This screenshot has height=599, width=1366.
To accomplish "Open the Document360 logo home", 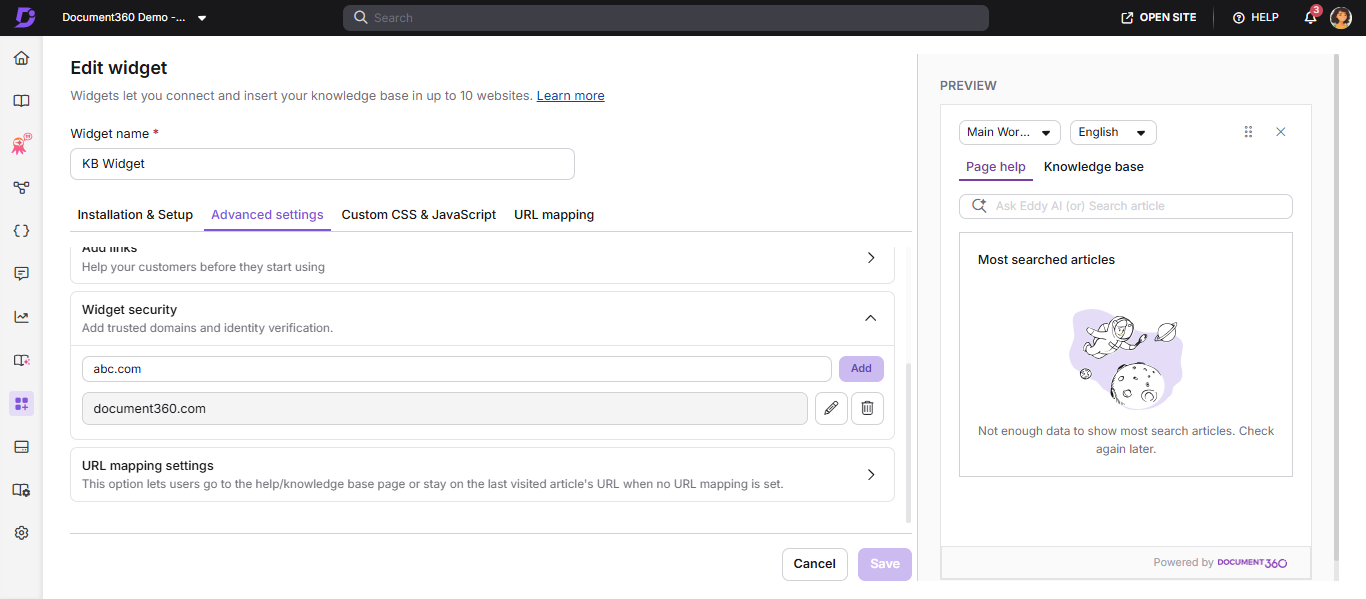I will tap(25, 17).
